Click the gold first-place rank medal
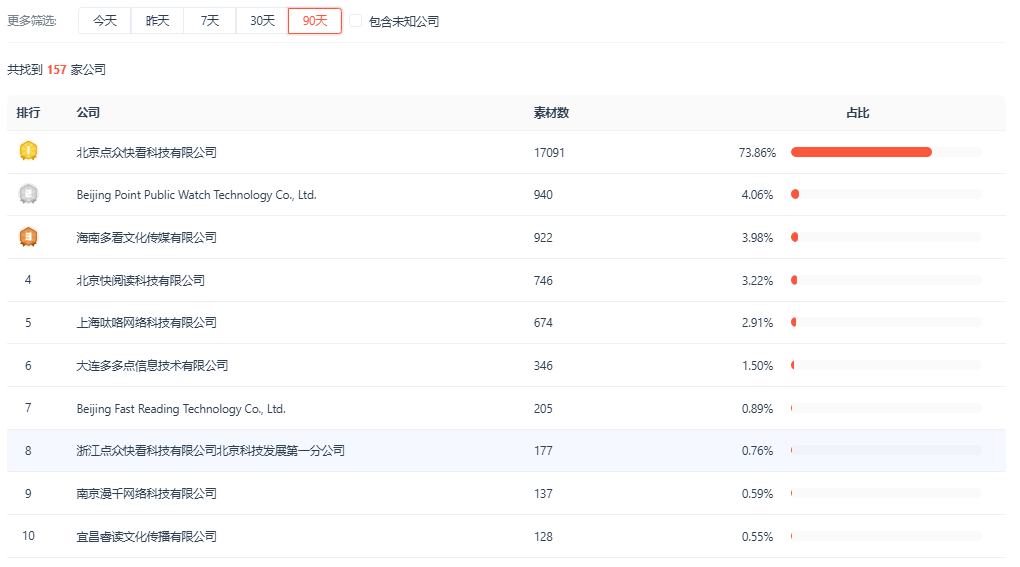The image size is (1020, 567). pos(28,152)
